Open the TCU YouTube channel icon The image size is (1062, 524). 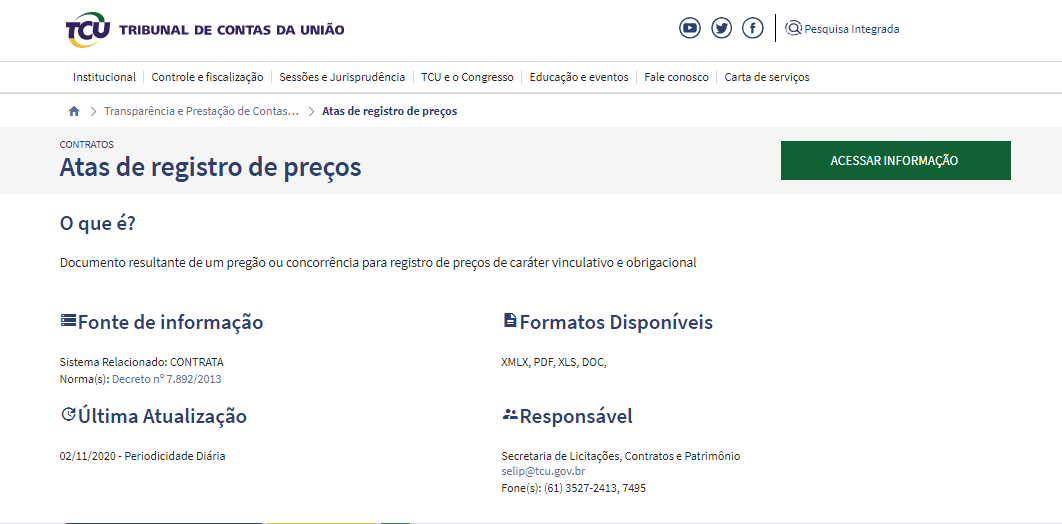[x=690, y=28]
